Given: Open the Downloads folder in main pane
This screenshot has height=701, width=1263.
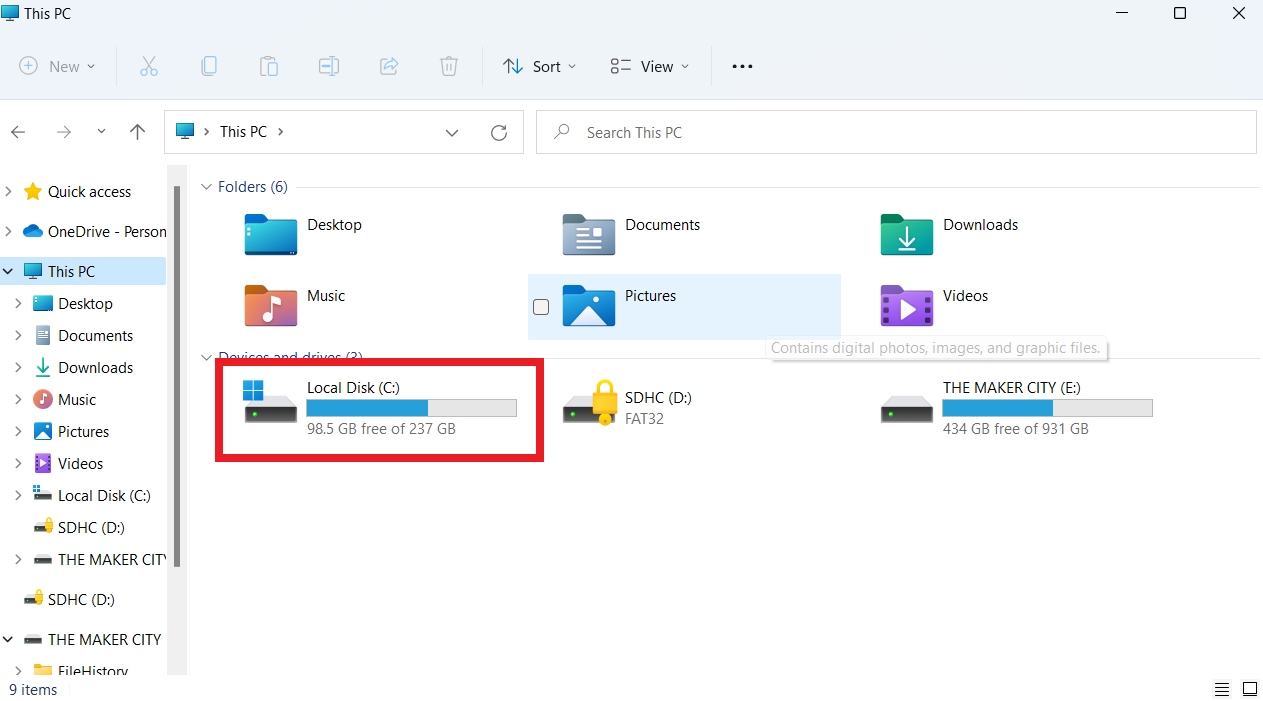Looking at the screenshot, I should point(950,235).
